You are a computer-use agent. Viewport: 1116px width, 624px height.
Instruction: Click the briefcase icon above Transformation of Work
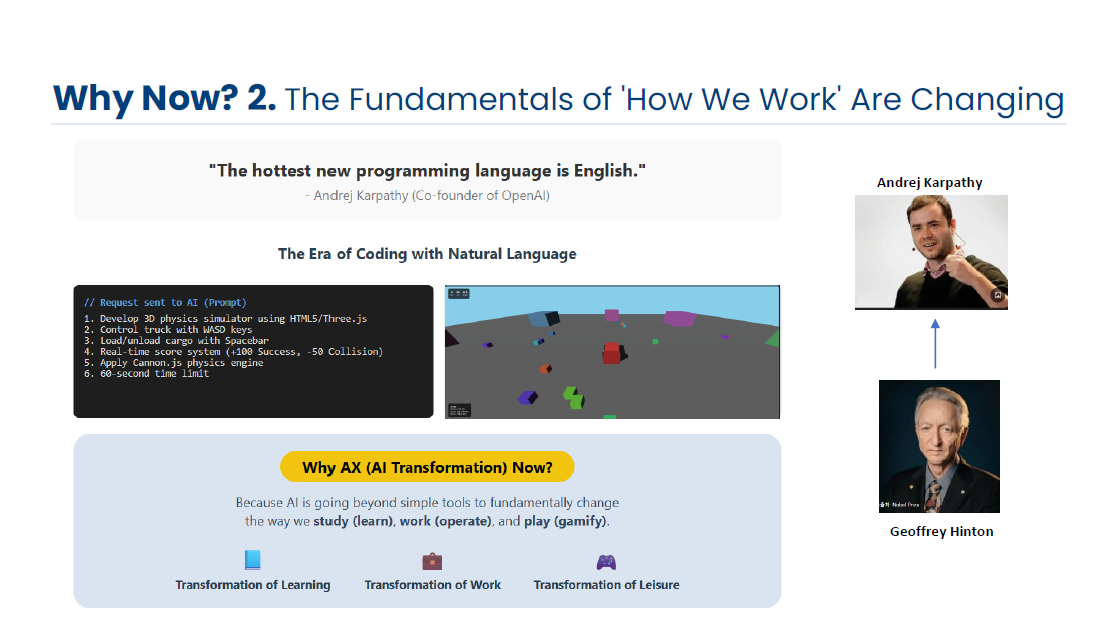point(432,561)
